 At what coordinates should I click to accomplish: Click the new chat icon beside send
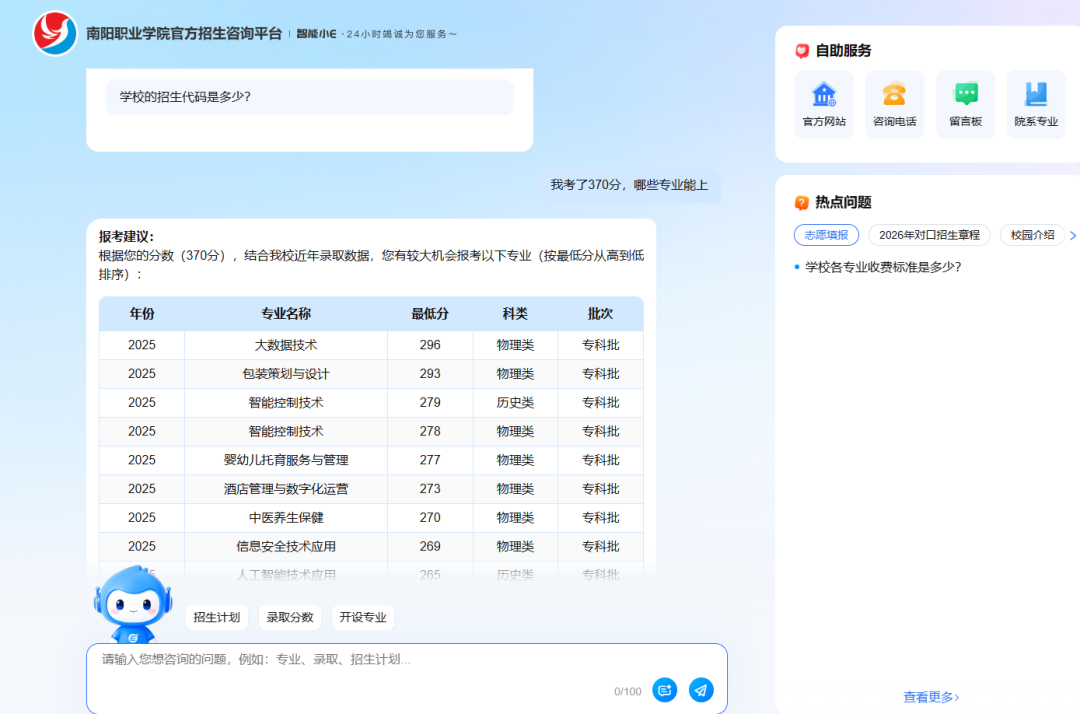(x=664, y=690)
